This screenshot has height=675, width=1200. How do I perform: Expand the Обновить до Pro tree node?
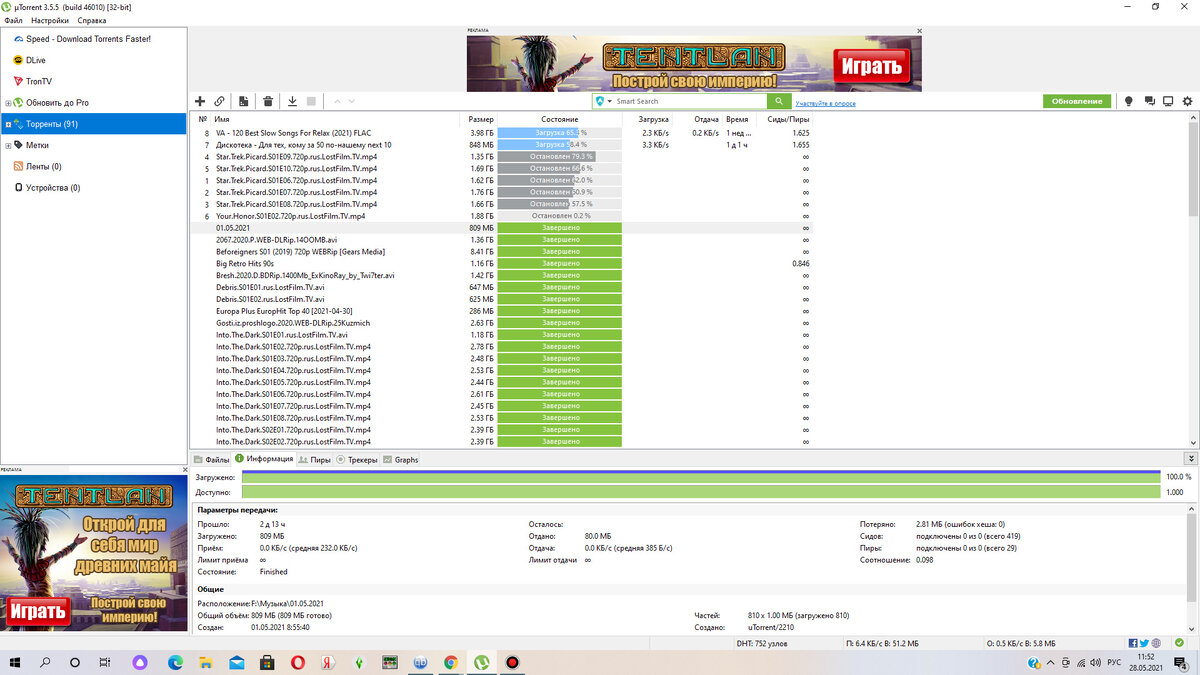tap(7, 103)
